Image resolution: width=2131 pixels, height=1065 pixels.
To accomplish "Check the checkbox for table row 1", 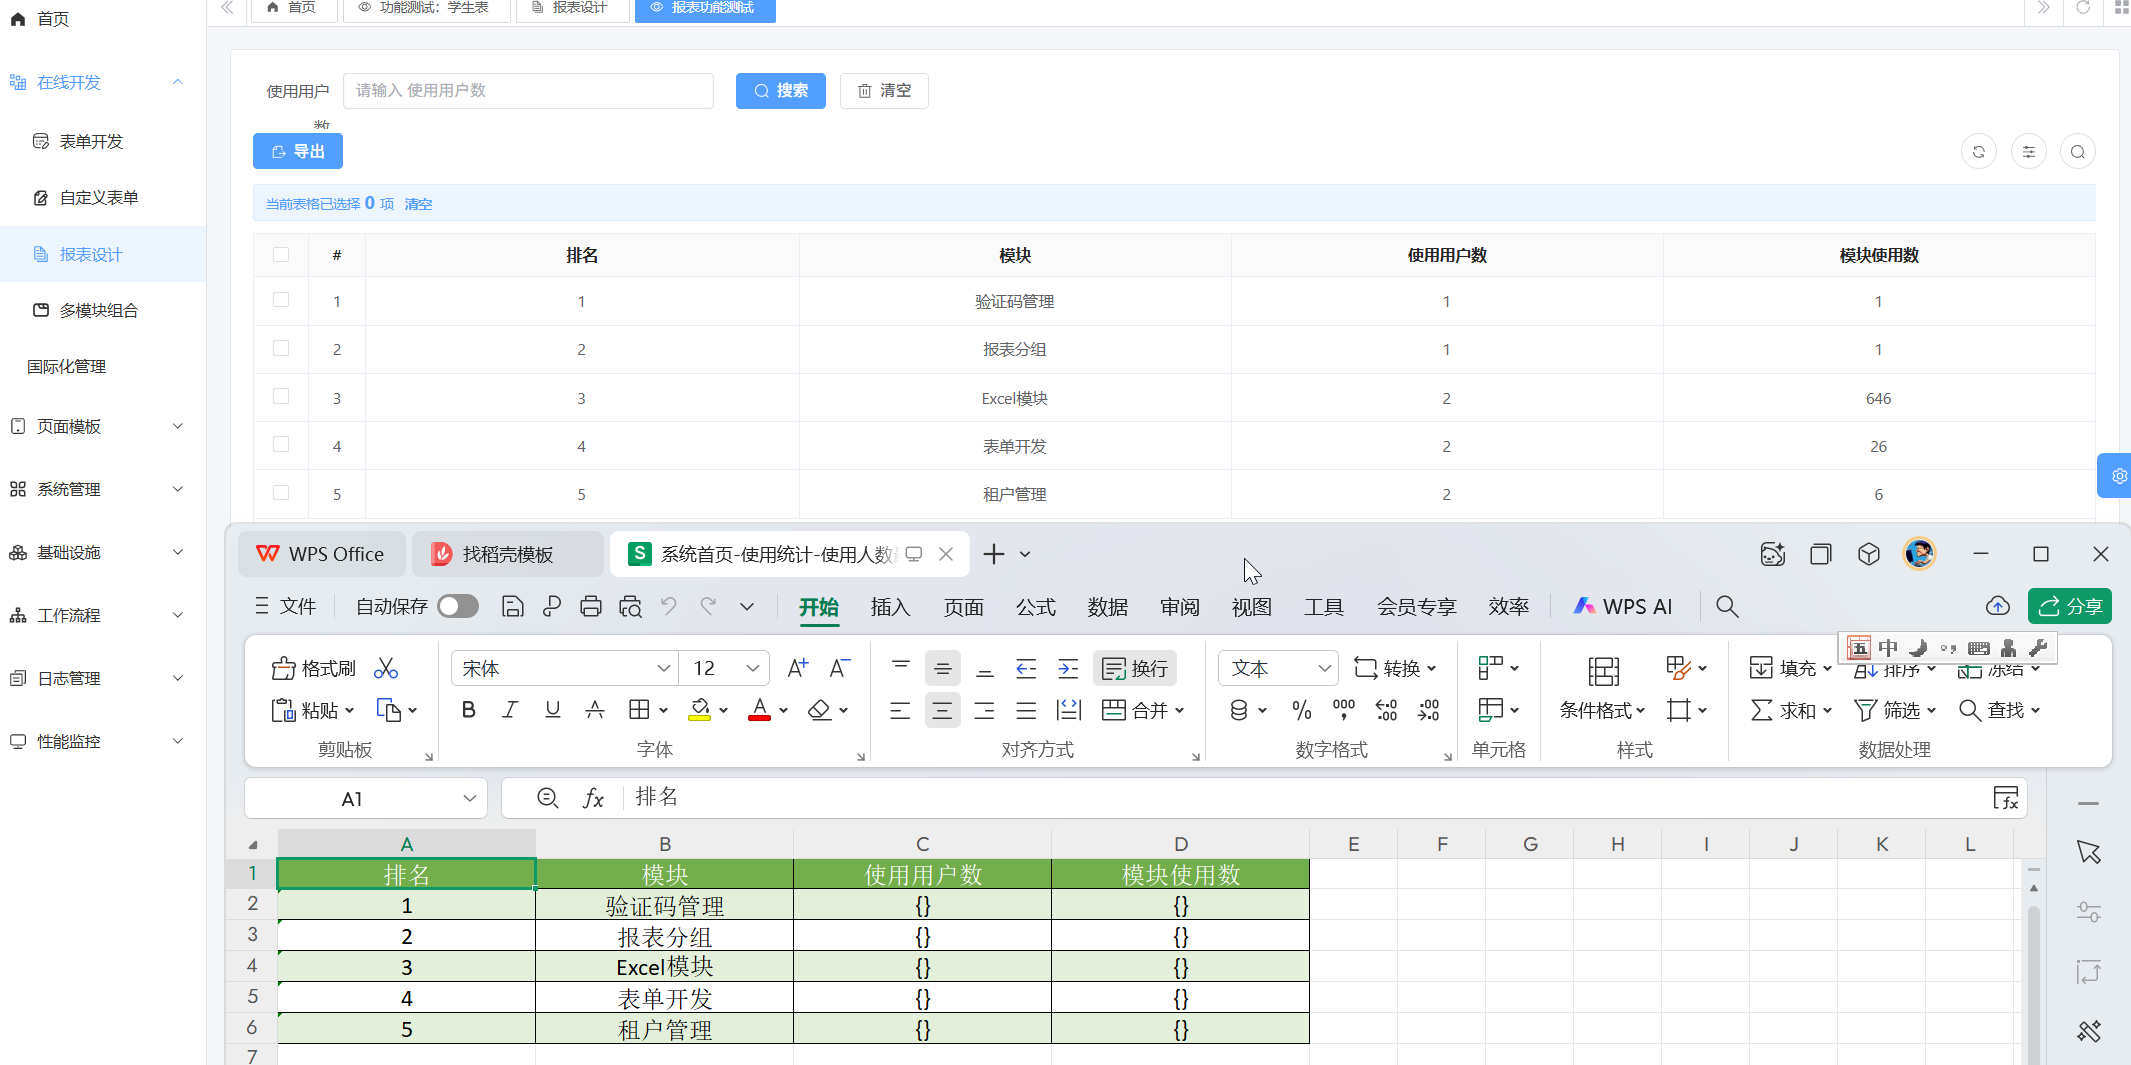I will (281, 300).
